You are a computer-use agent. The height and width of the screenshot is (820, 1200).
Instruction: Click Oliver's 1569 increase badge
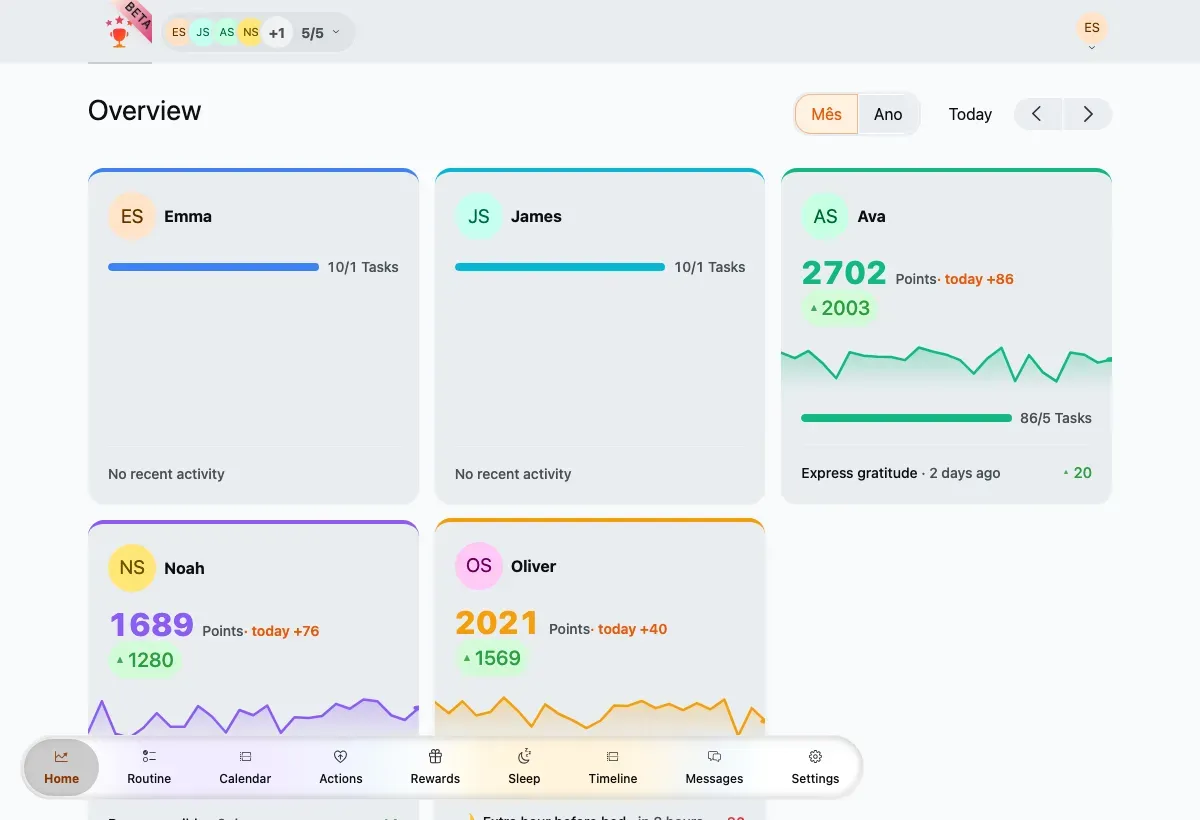point(491,658)
